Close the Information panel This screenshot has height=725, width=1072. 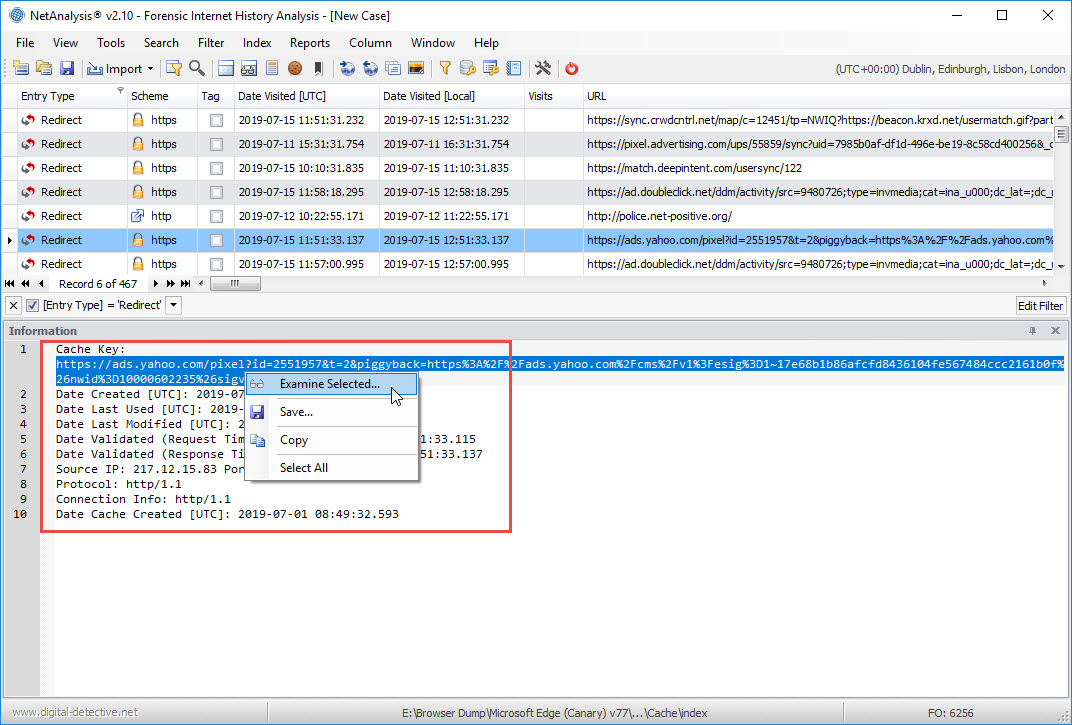(1055, 330)
